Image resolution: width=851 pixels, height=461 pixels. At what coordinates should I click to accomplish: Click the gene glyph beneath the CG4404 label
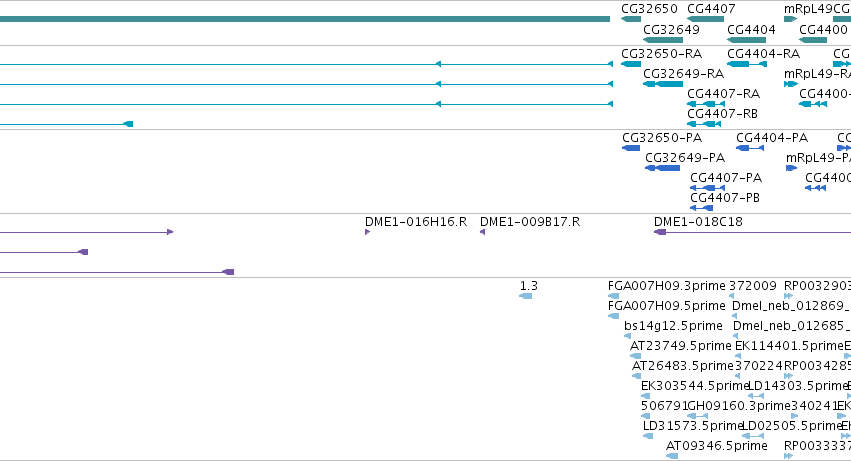746,40
